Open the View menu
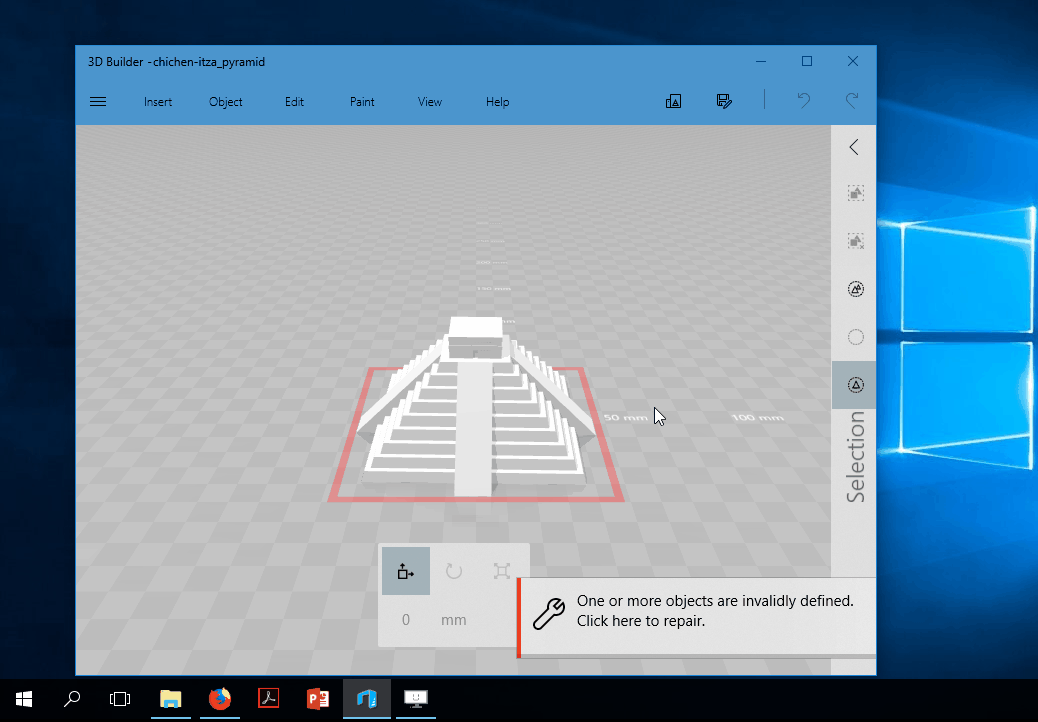The image size is (1038, 722). (x=430, y=102)
